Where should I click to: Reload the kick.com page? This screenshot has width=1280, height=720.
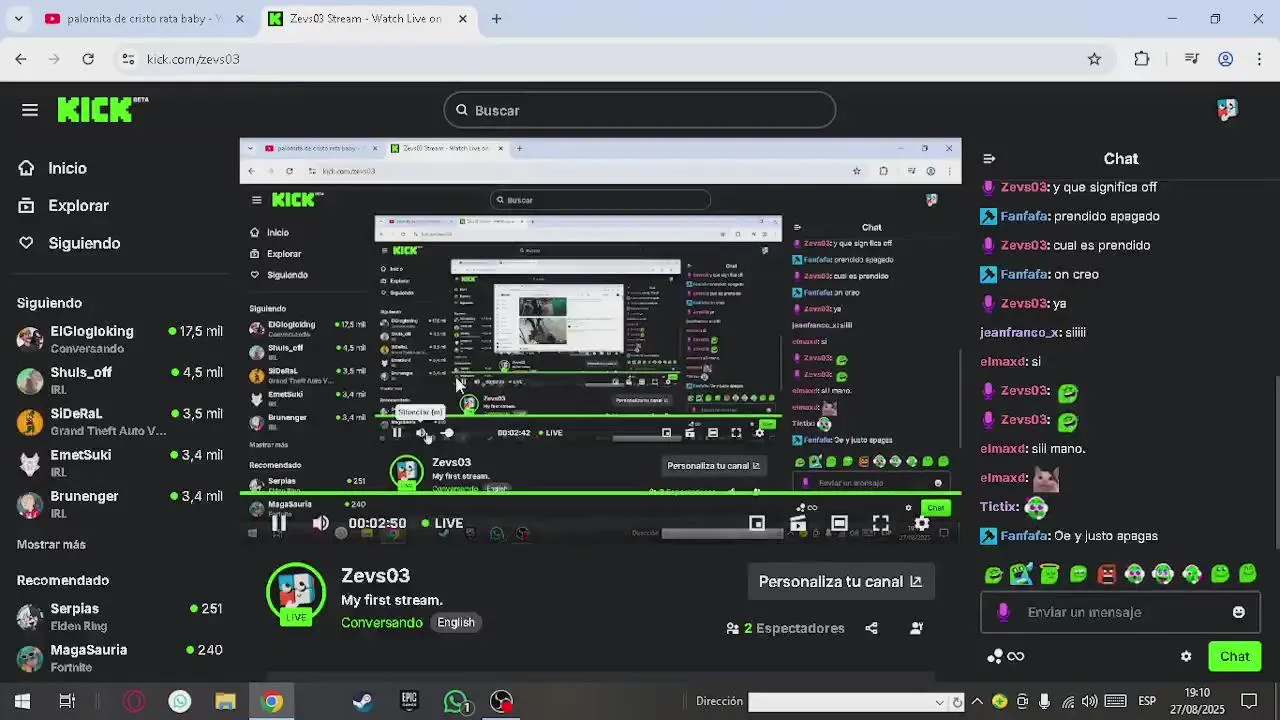(88, 59)
